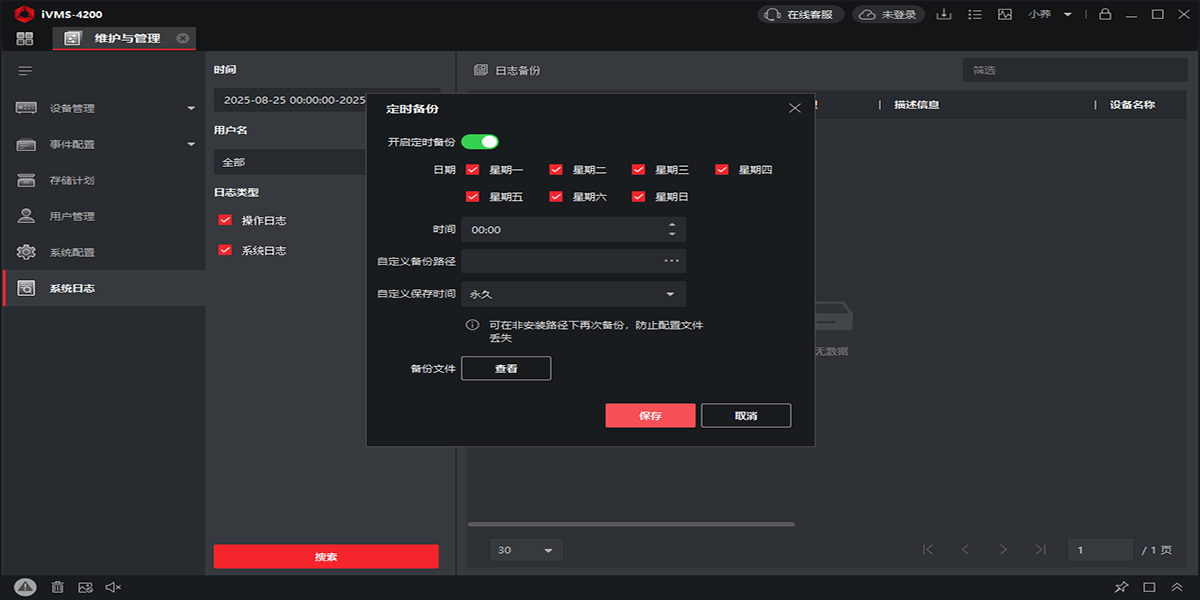This screenshot has width=1200, height=600.
Task: Open the 用户名 全部 dropdown
Action: click(290, 162)
